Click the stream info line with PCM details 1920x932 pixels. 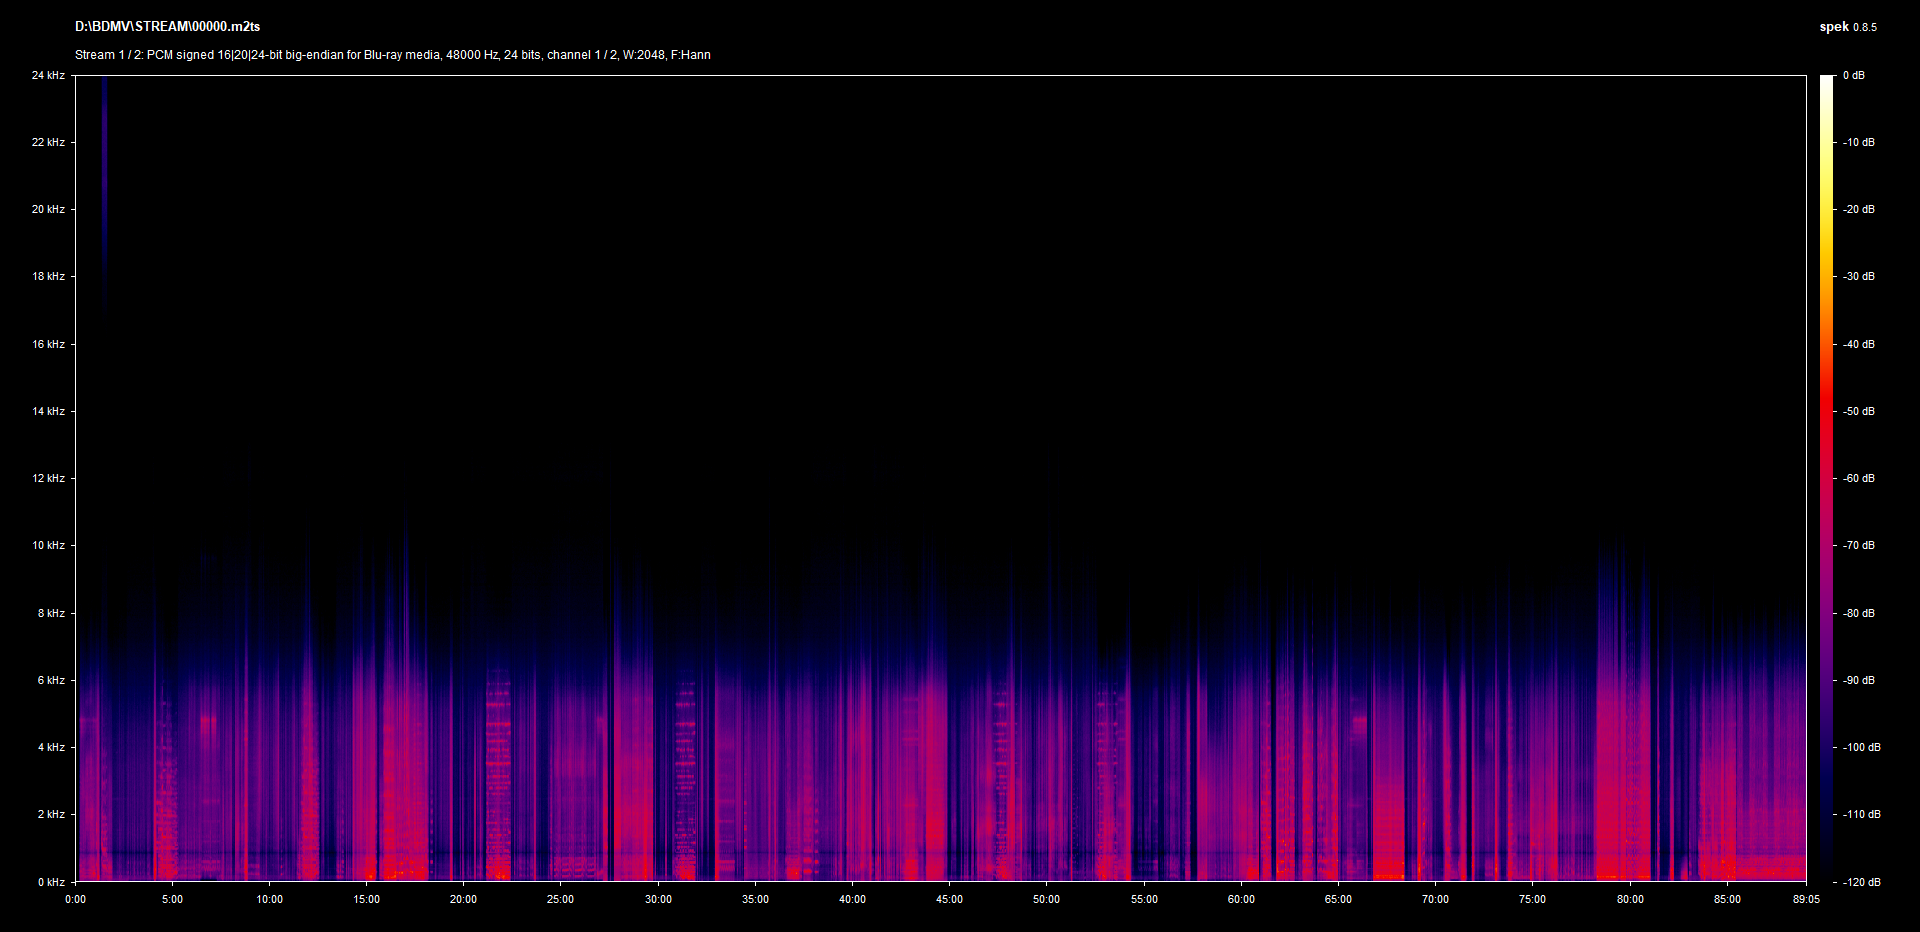click(x=392, y=55)
